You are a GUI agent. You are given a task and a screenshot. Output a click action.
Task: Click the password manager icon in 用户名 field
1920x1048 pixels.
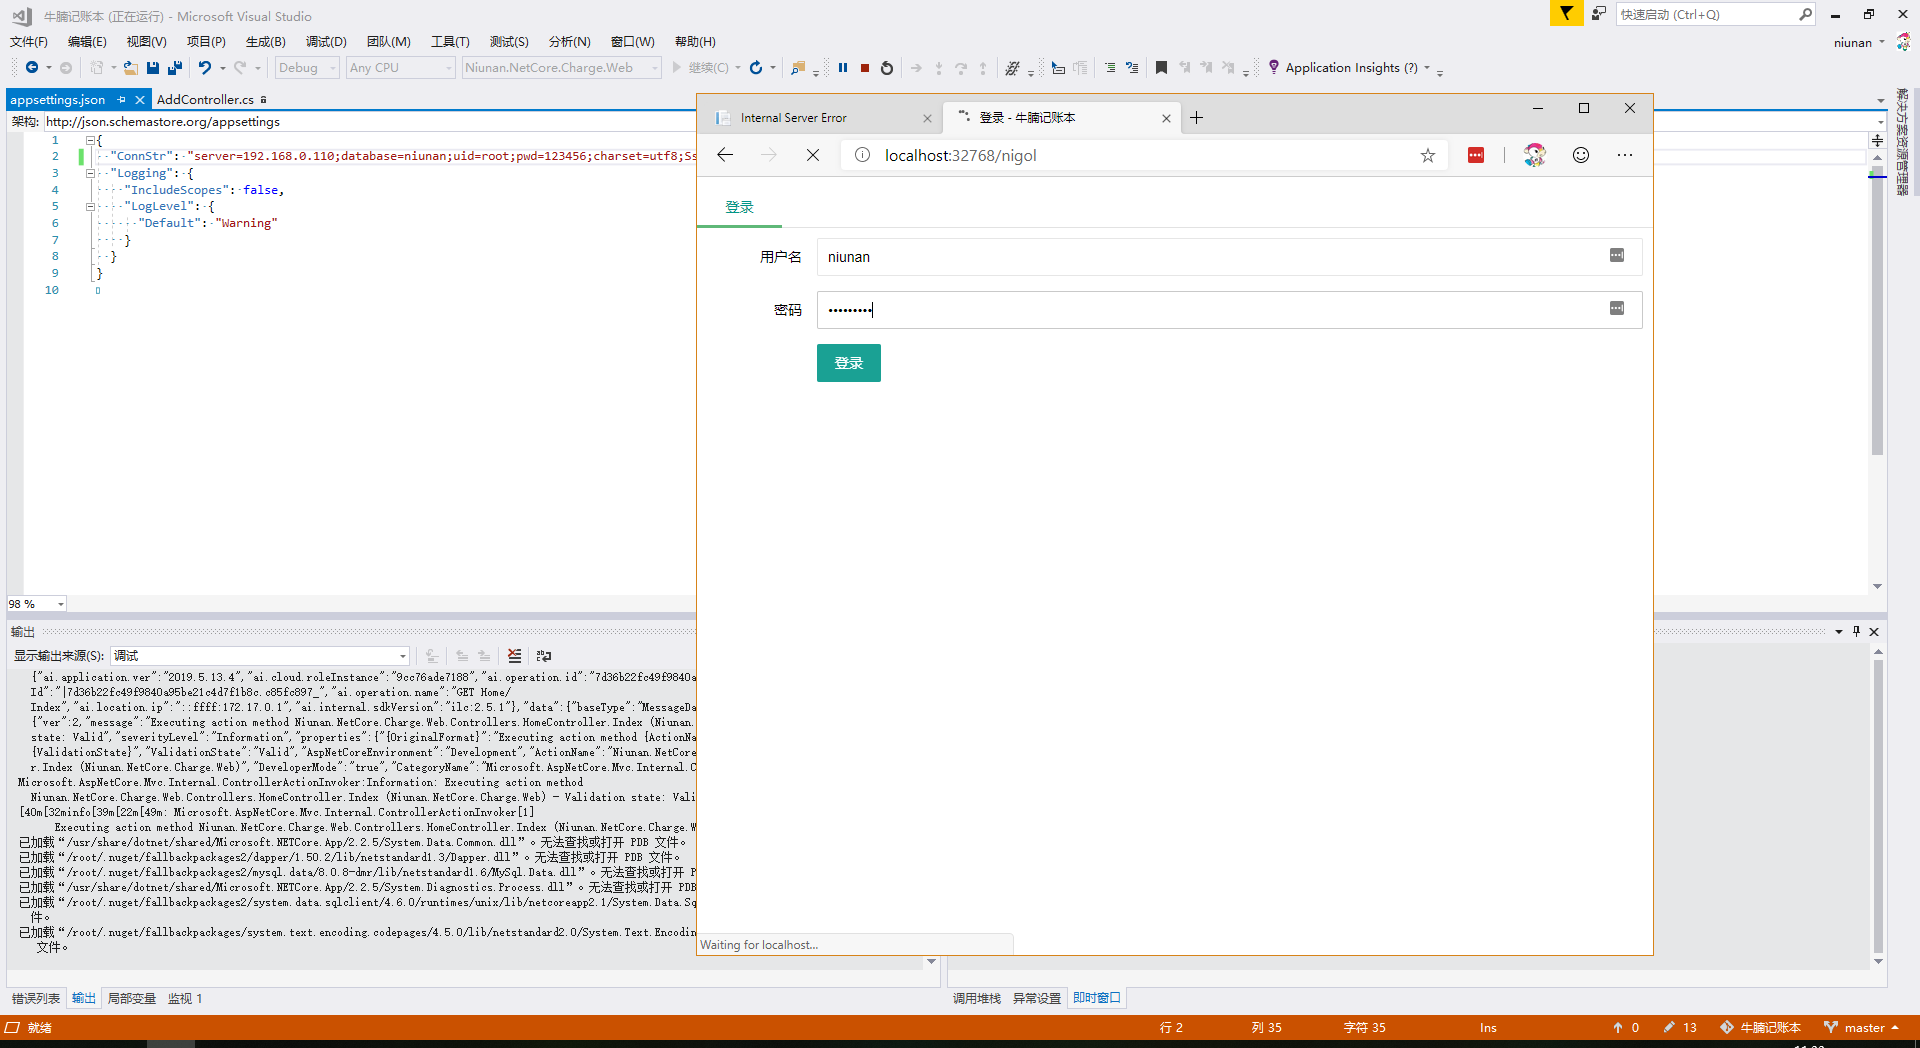1617,256
